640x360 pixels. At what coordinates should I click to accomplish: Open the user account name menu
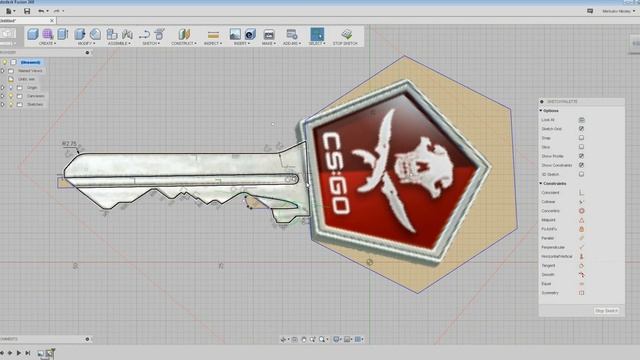(x=618, y=11)
